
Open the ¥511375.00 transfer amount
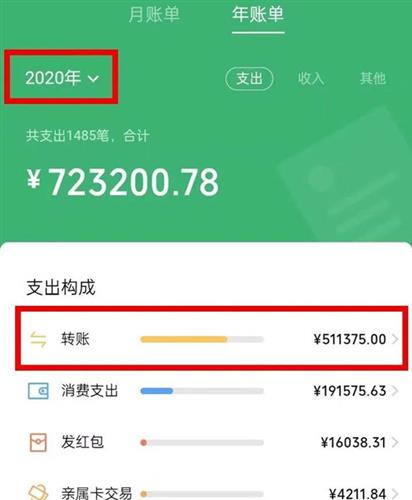coord(350,339)
